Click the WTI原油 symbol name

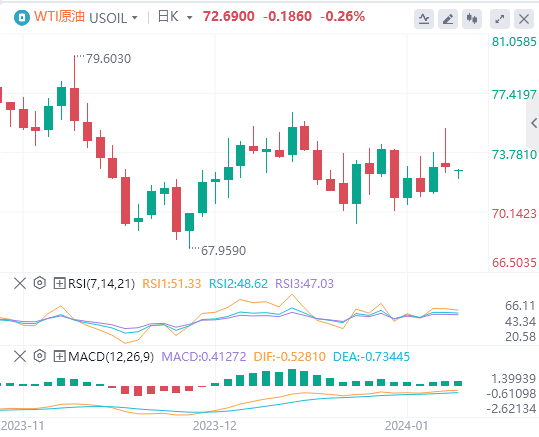click(x=59, y=17)
